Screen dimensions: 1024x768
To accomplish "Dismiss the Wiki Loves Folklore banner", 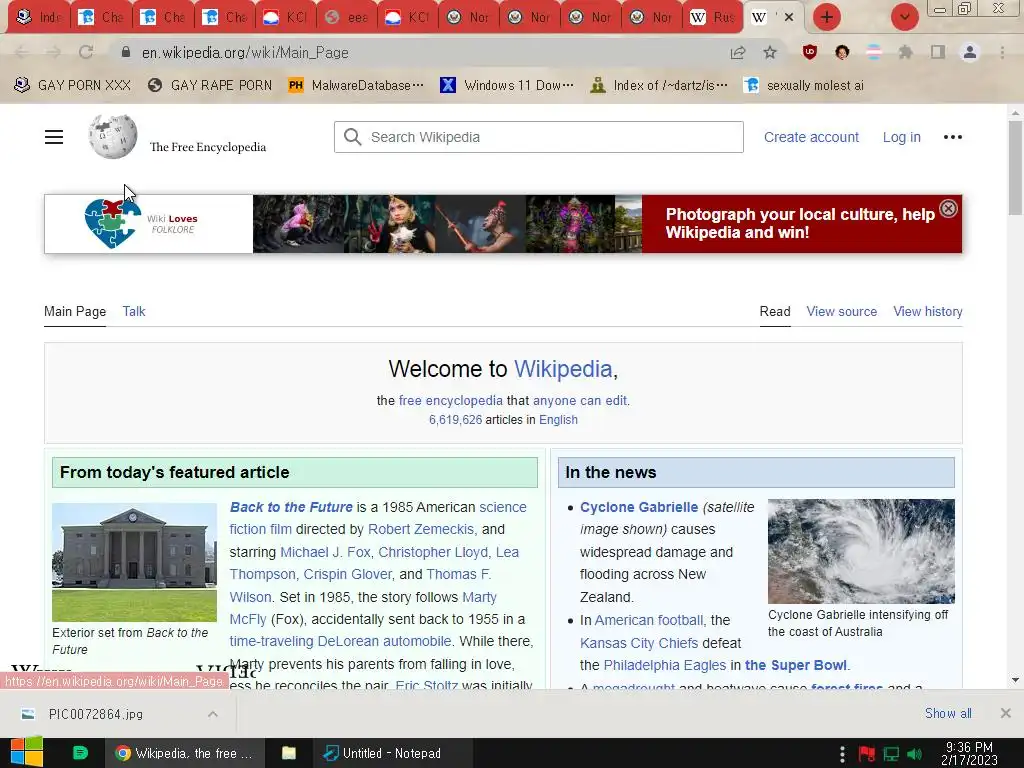I will pyautogui.click(x=948, y=208).
